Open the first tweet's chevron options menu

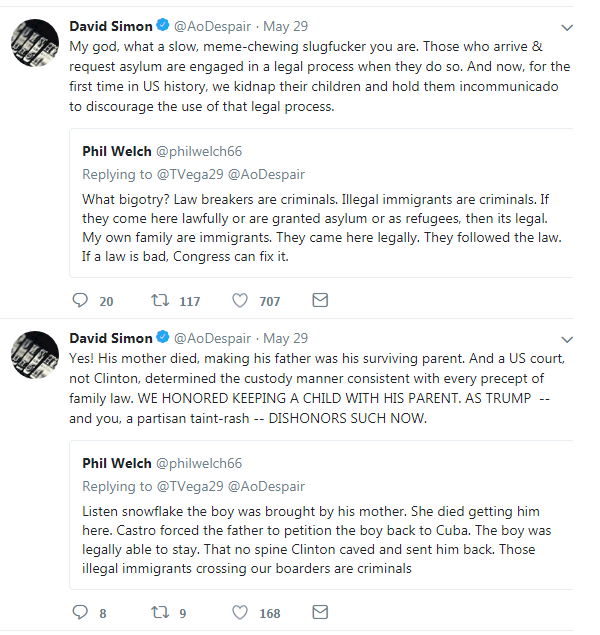point(567,28)
